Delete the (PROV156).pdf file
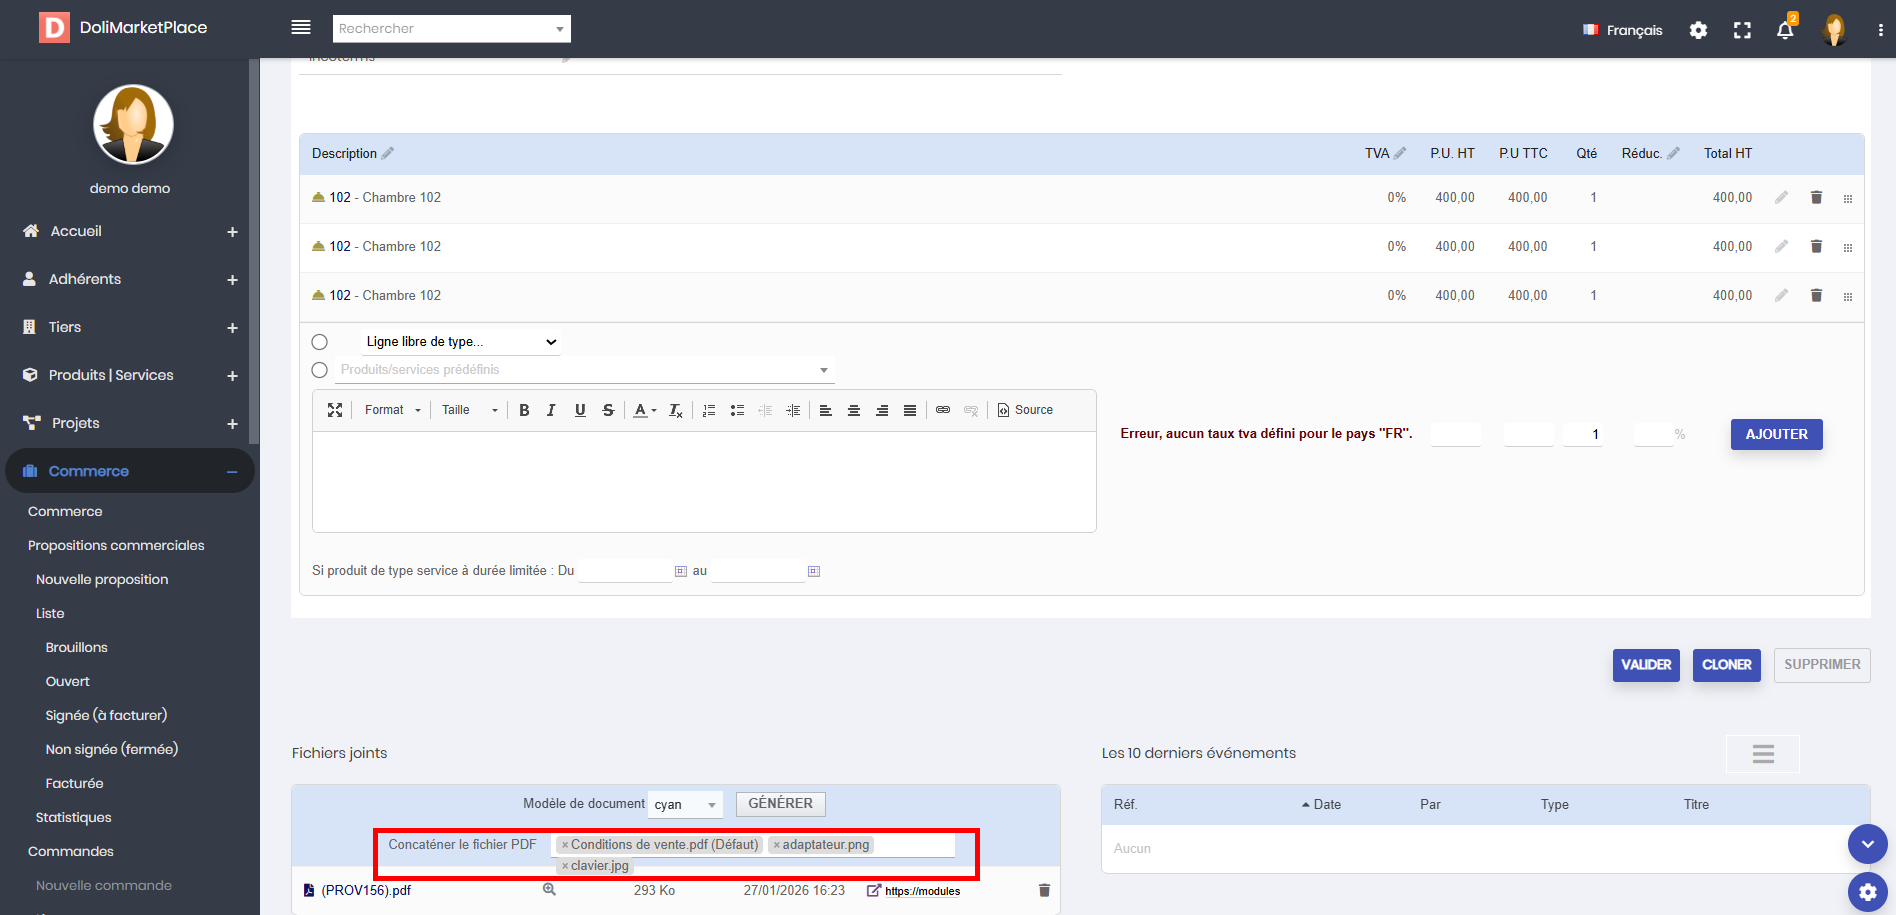This screenshot has width=1896, height=915. coord(1044,890)
